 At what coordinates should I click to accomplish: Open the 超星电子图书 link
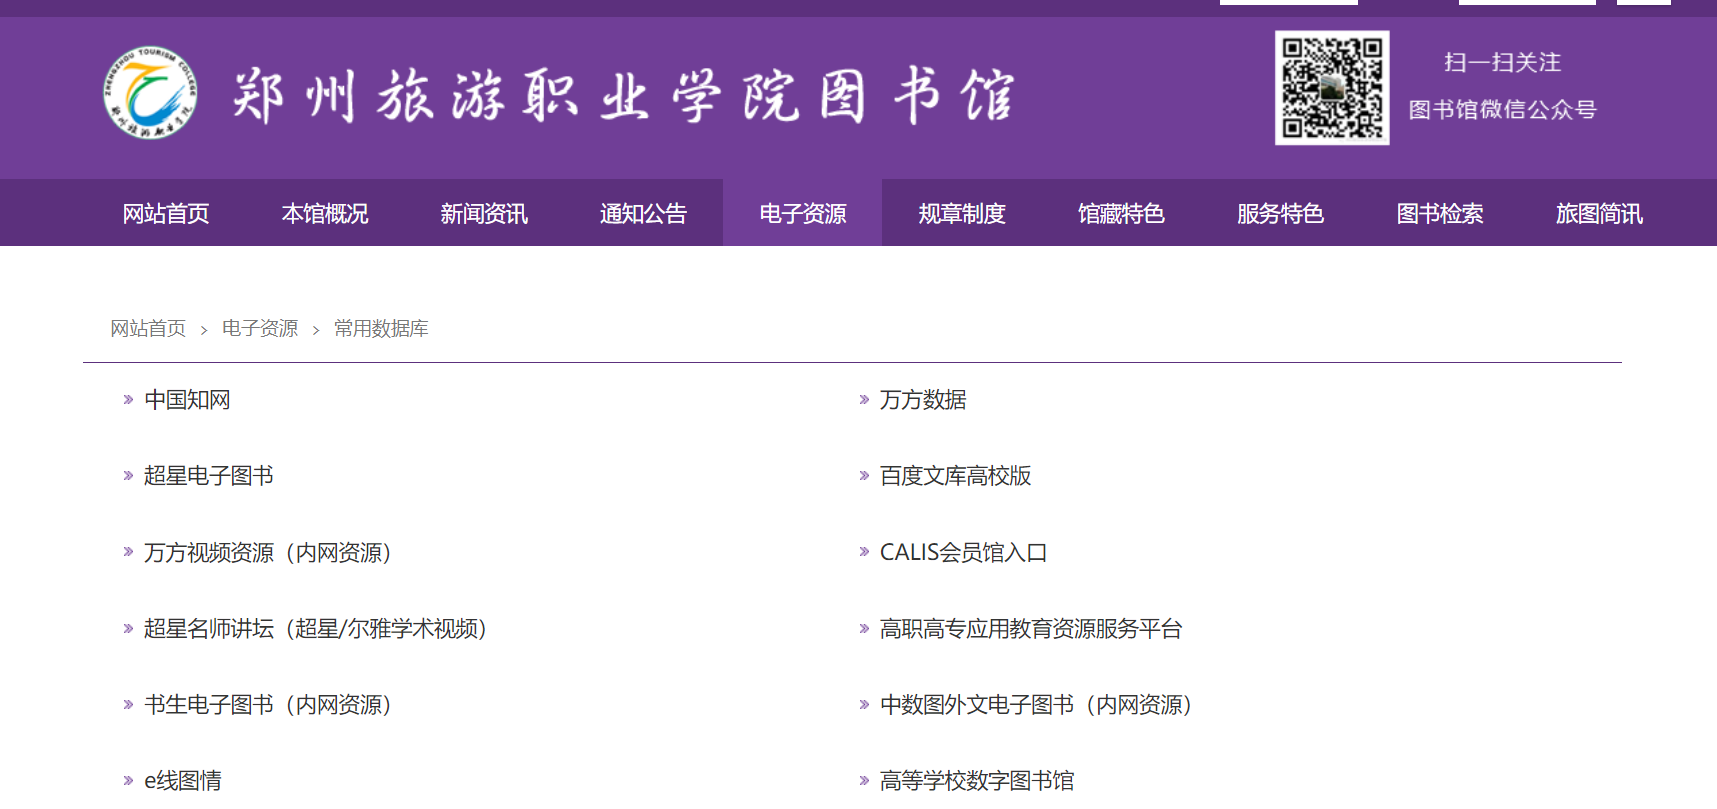pos(208,476)
